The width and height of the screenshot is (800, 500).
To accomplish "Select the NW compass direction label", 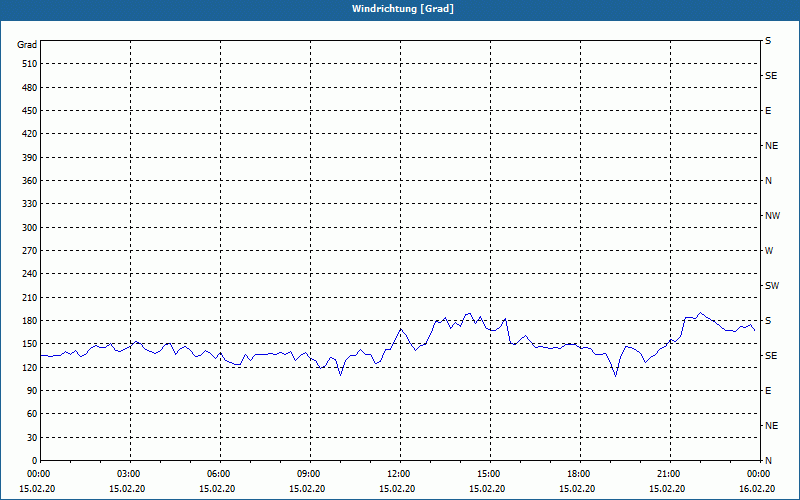I will tap(772, 216).
